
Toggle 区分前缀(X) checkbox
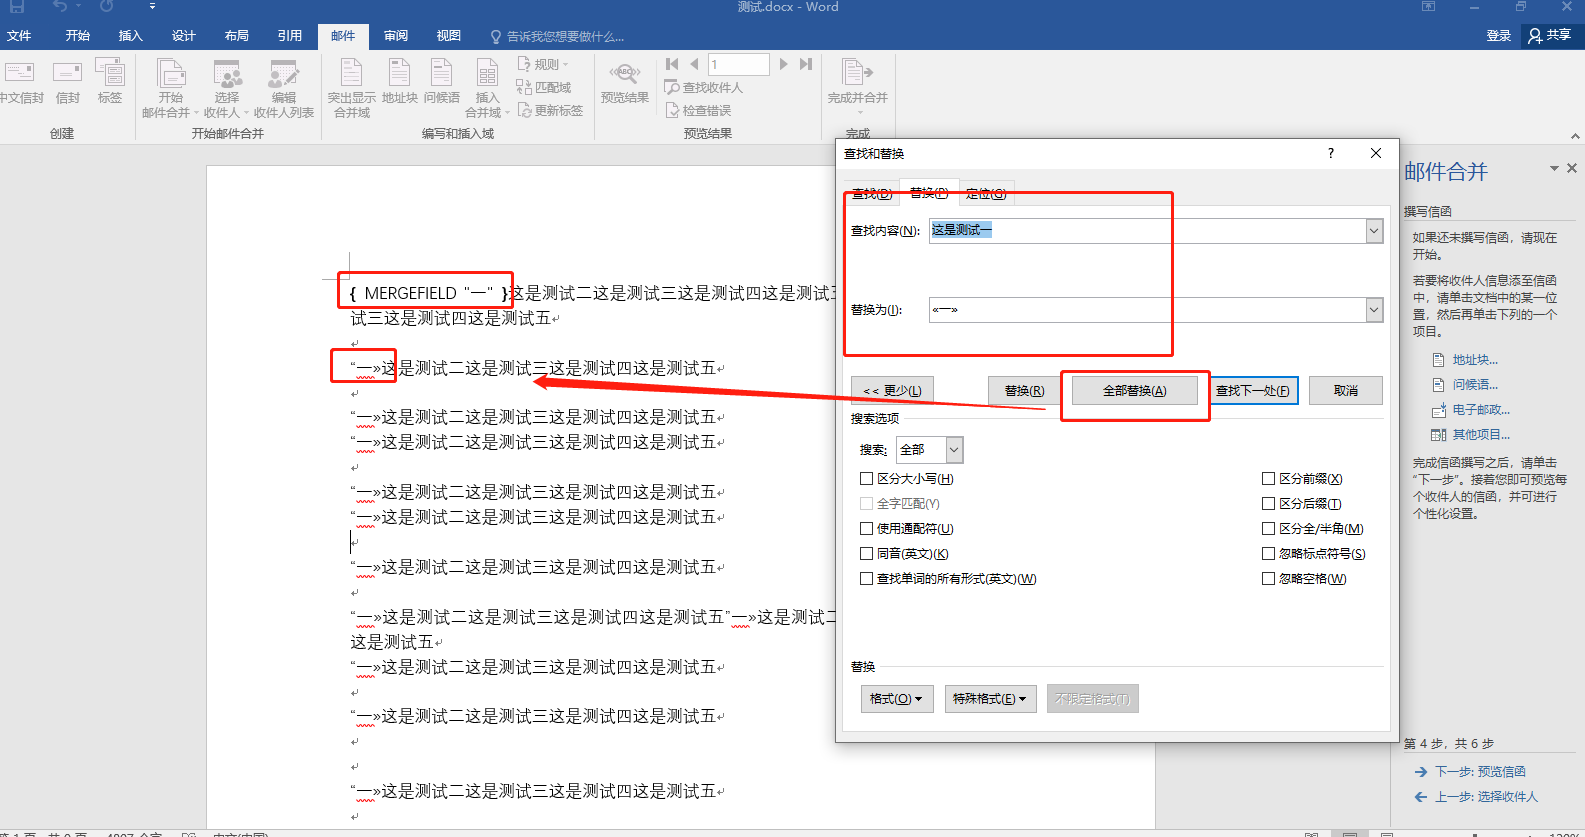(1268, 479)
